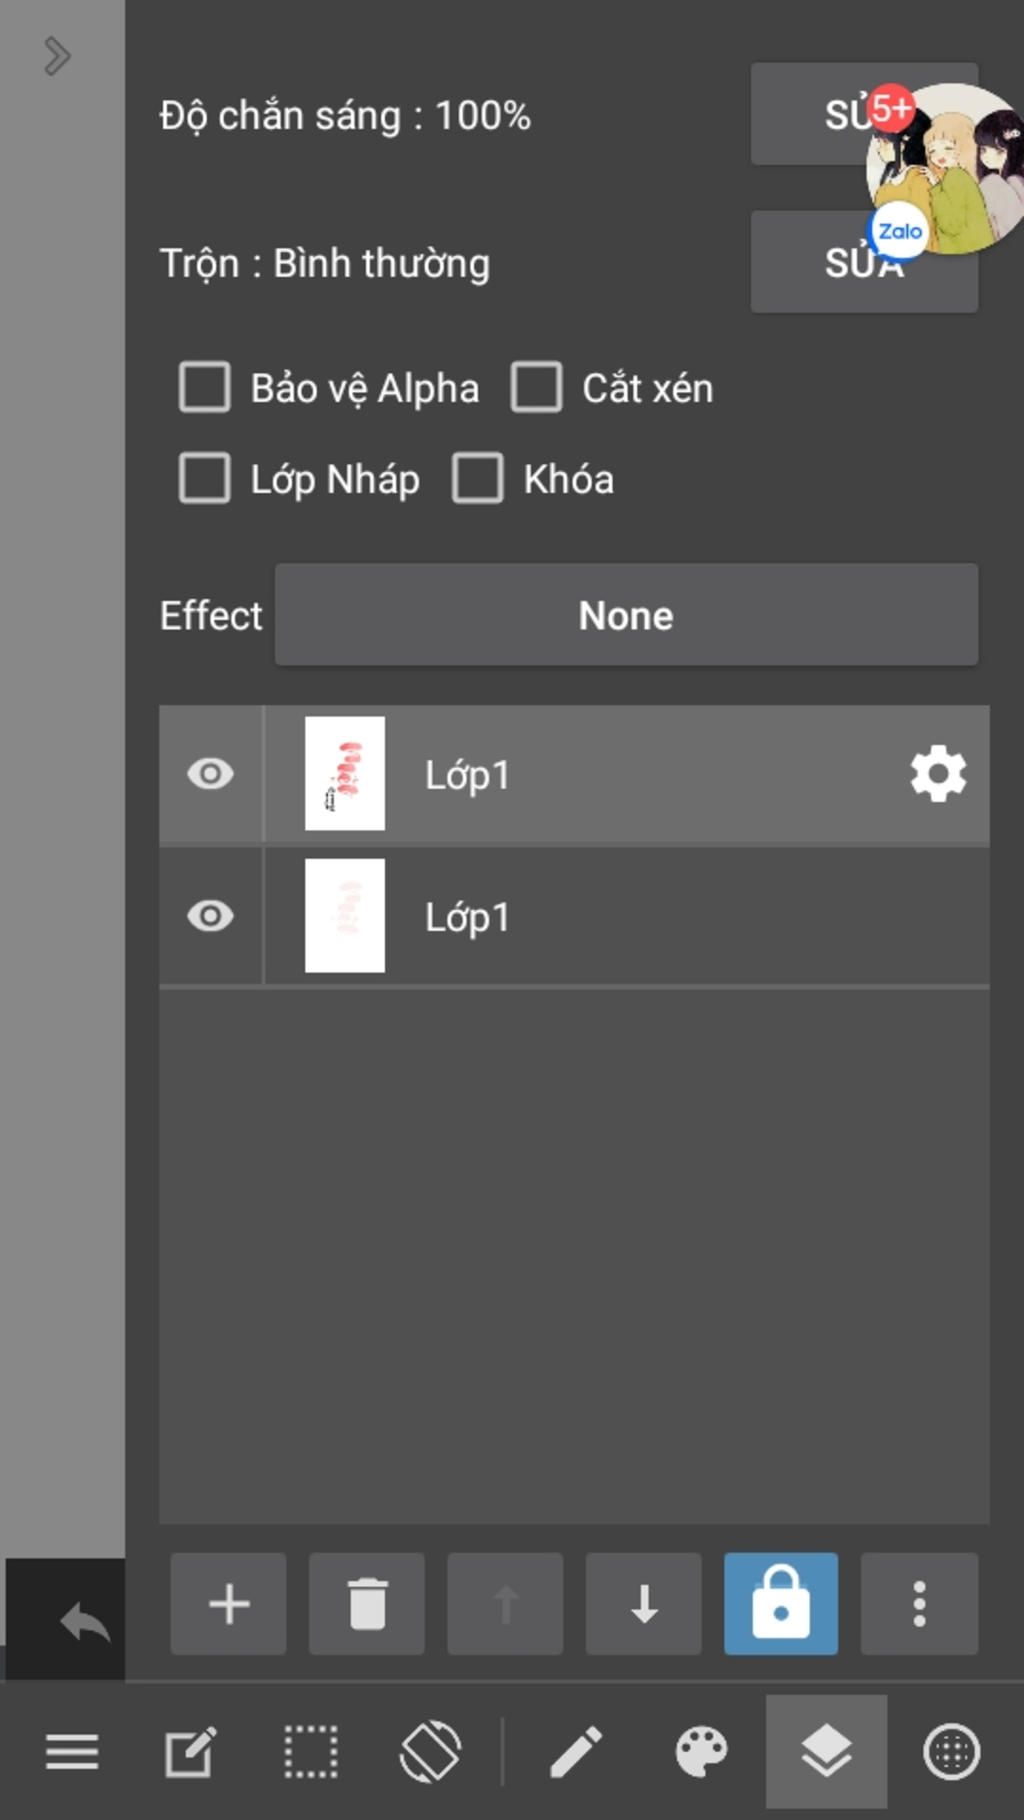Open the color palette icon
1024x1820 pixels.
pos(701,1752)
